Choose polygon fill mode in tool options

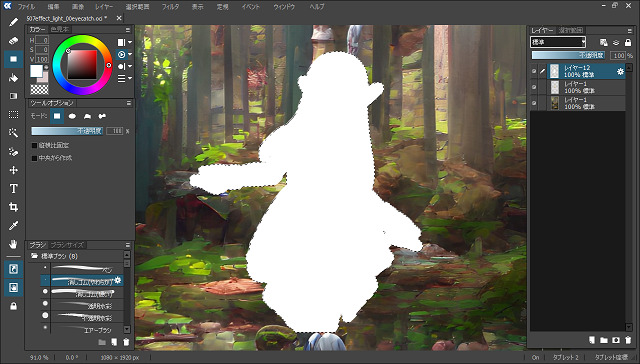point(87,116)
